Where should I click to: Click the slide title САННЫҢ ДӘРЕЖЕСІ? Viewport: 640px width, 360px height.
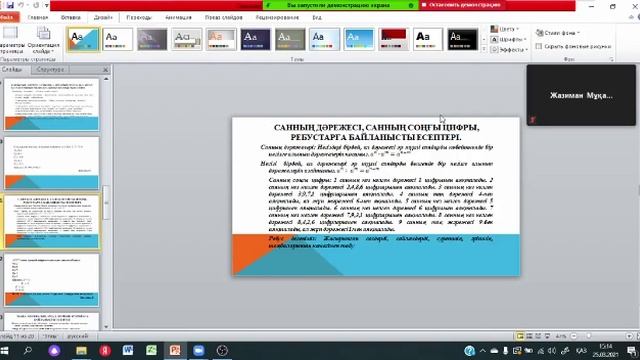tap(376, 132)
